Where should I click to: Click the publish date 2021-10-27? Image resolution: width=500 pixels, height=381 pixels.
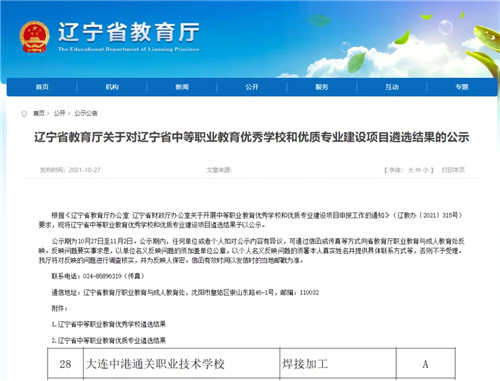(x=84, y=170)
